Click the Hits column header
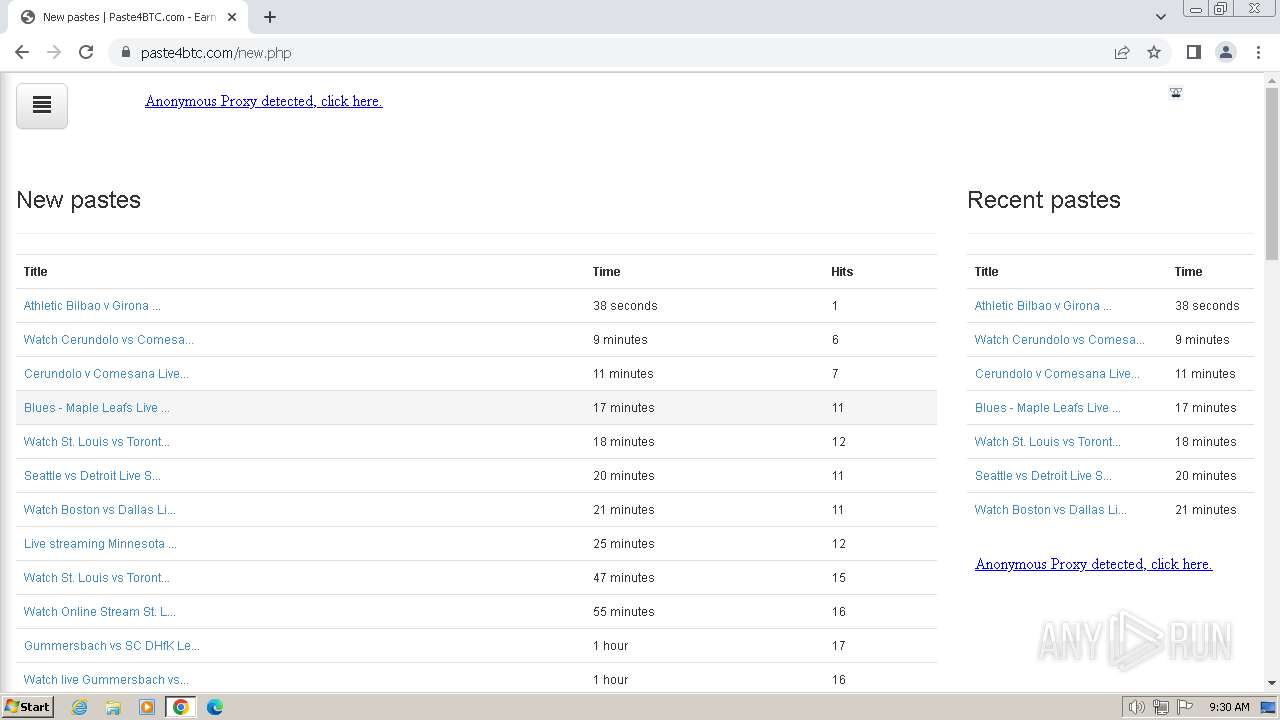The height and width of the screenshot is (720, 1280). (x=842, y=272)
